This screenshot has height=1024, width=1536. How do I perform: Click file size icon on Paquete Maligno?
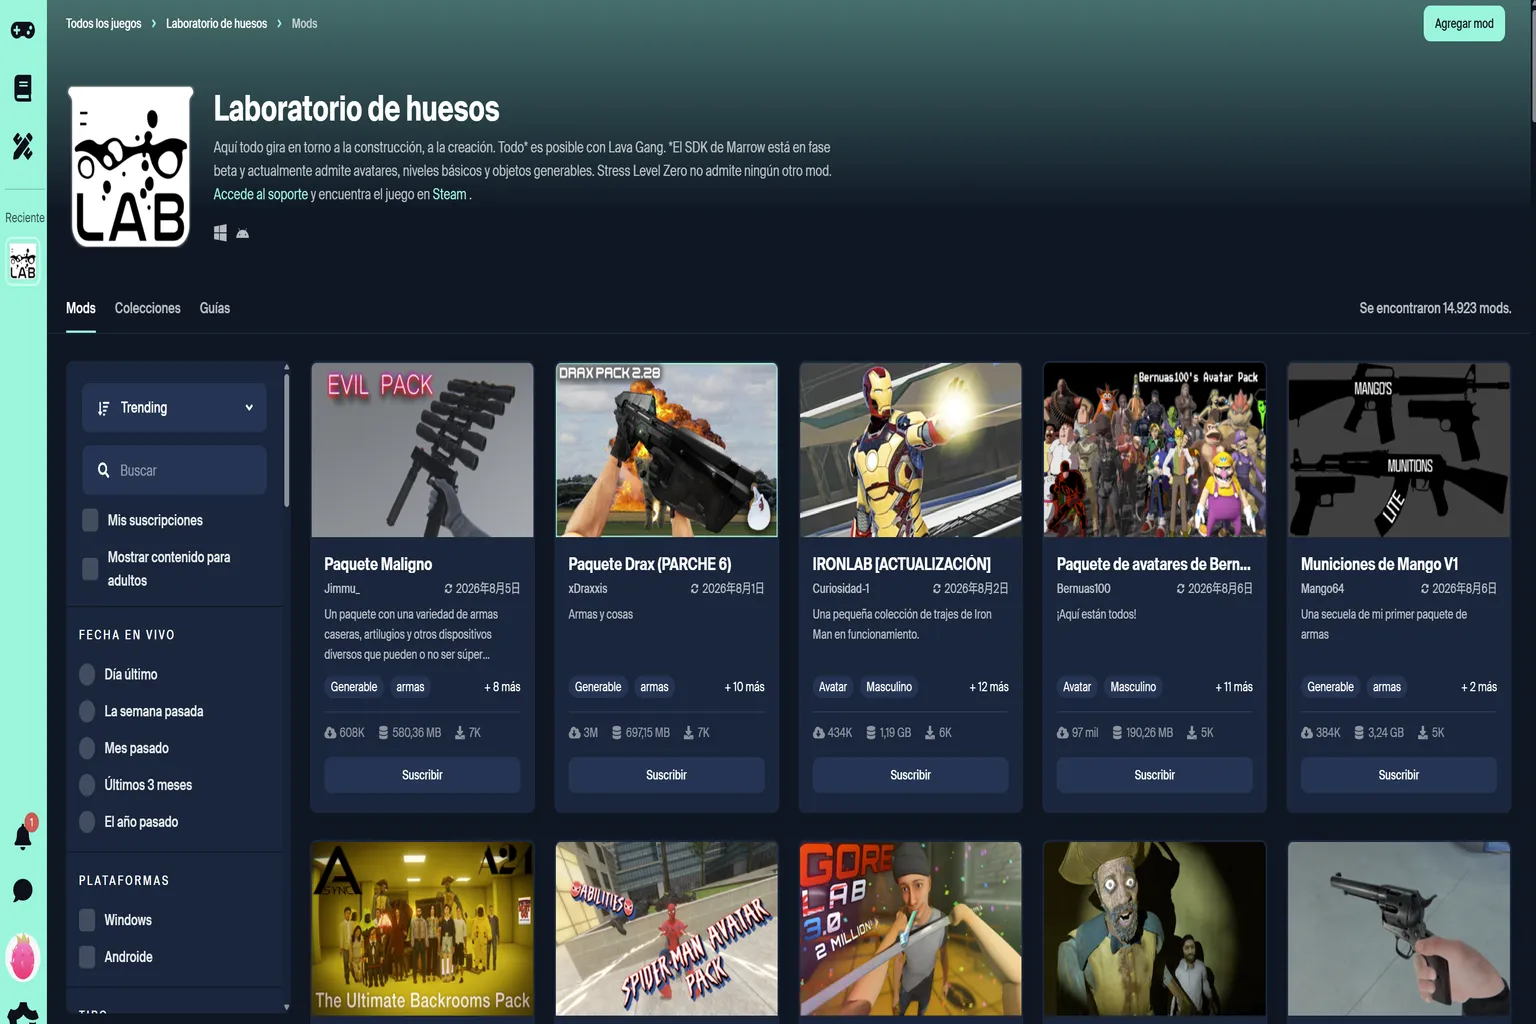click(383, 733)
